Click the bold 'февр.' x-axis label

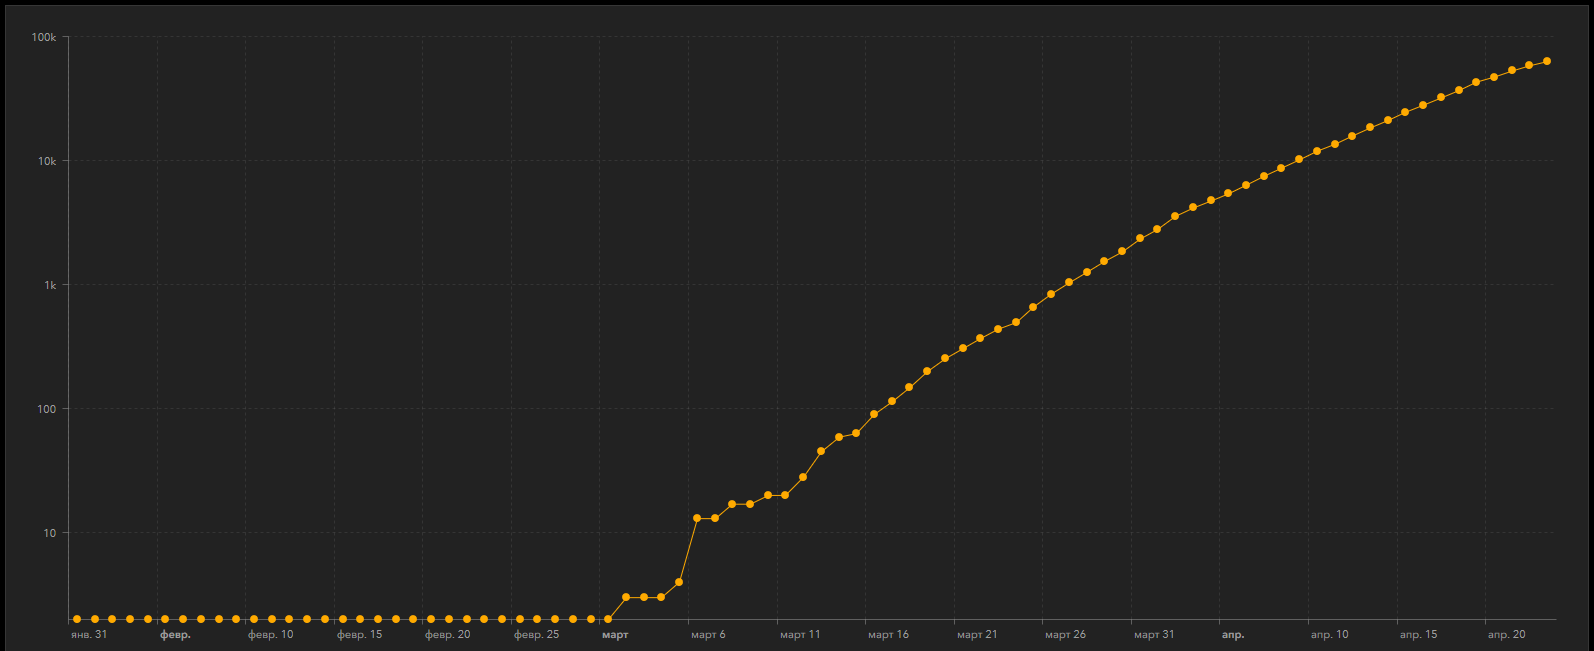175,635
